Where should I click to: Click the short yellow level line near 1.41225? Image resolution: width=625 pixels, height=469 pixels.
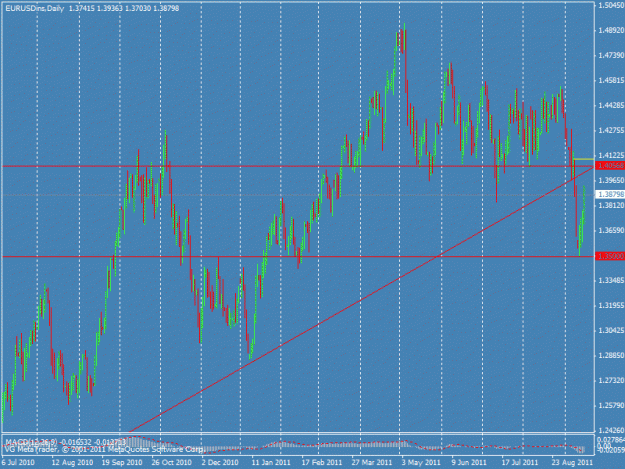[583, 159]
